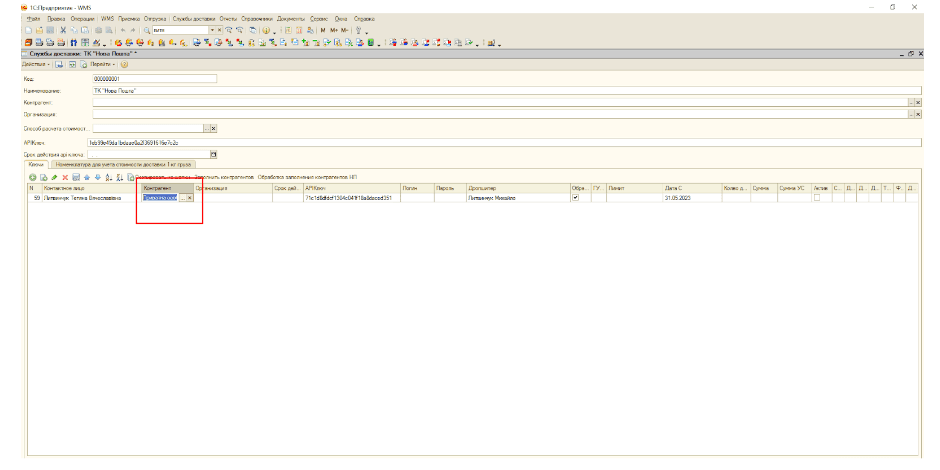Click the sort ascending icon in table toolbar
Image resolution: width=940 pixels, height=470 pixels.
(108, 177)
